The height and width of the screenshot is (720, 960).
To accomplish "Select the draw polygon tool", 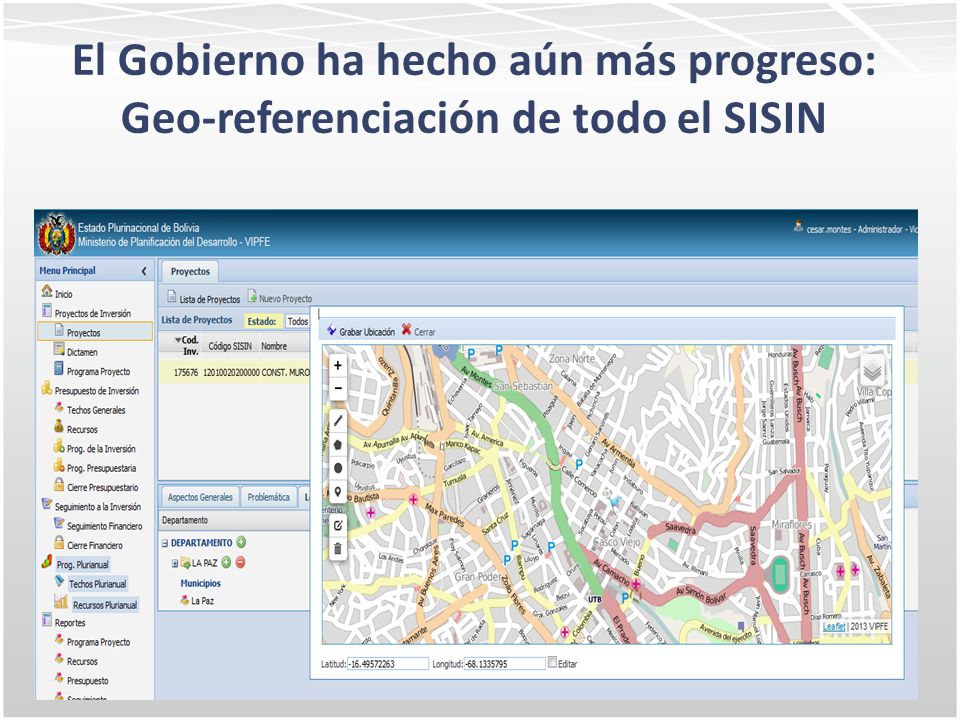I will (337, 444).
